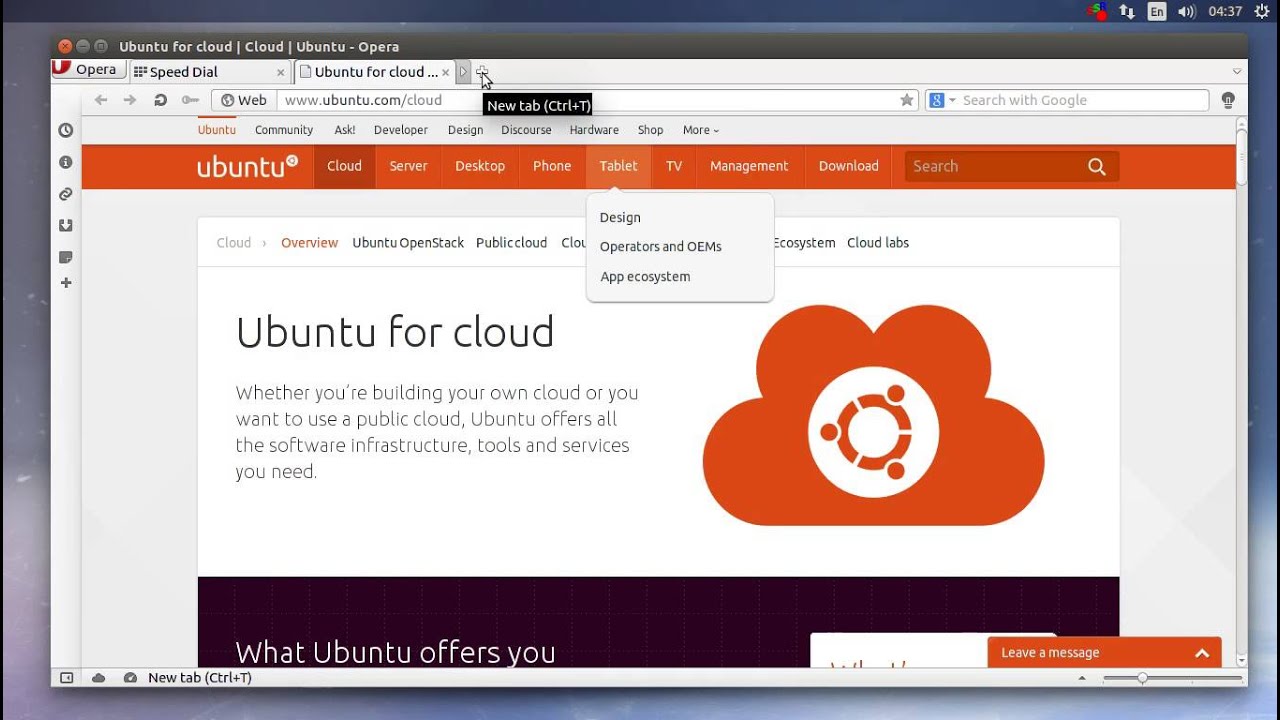Screen dimensions: 1280x720
Task: Open the Opera main menu button
Action: coord(89,70)
